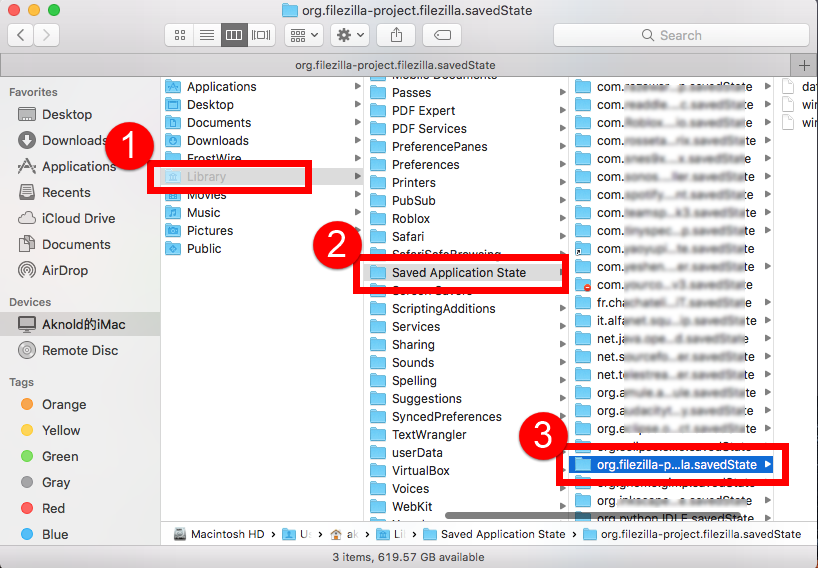Switch to list view in toolbar
Image resolution: width=818 pixels, height=568 pixels.
click(207, 35)
